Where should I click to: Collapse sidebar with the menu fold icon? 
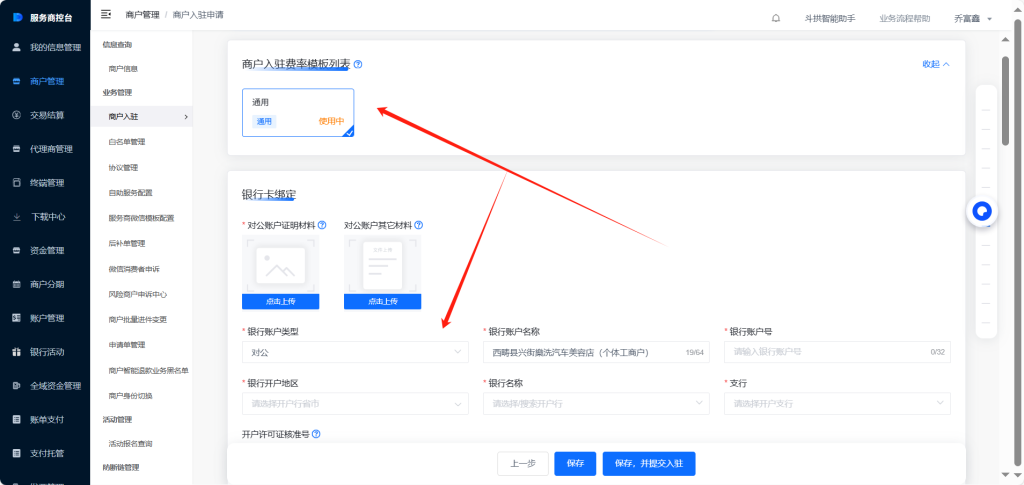click(106, 14)
